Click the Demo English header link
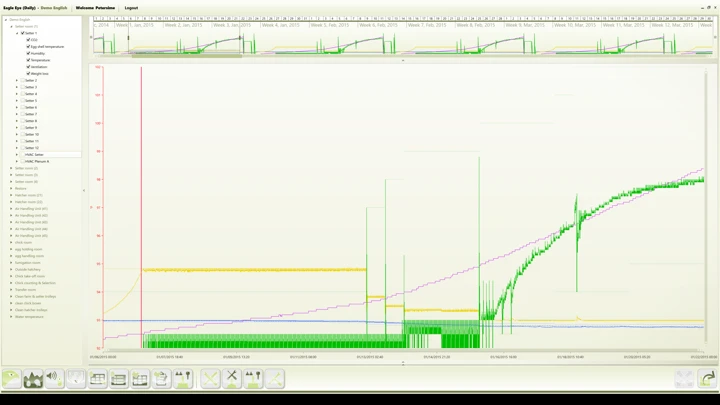This screenshot has height=405, width=720. [54, 7]
